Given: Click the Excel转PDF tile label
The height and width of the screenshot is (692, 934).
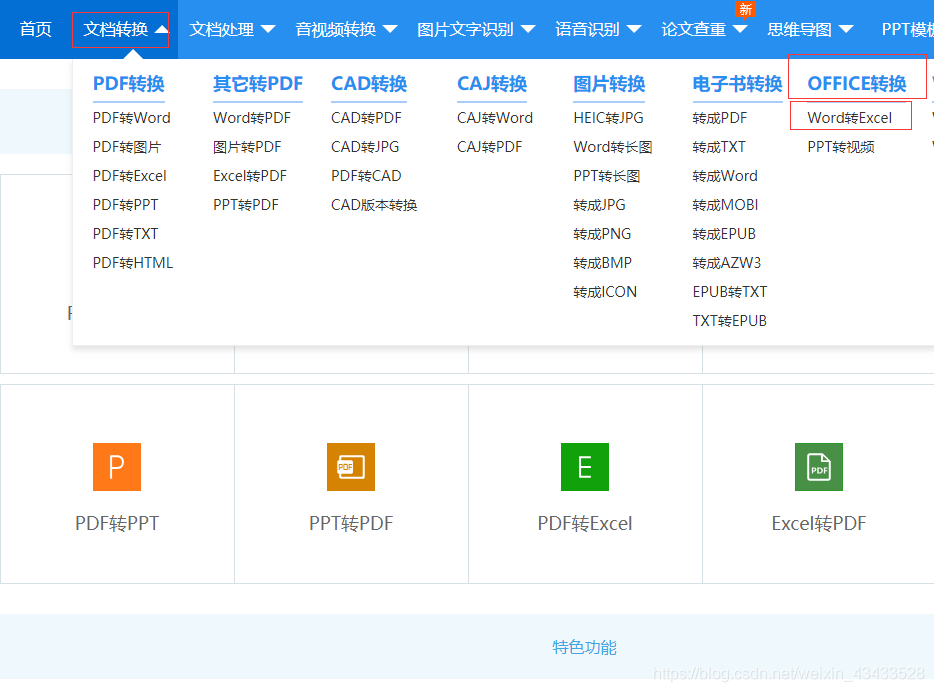Looking at the screenshot, I should [819, 523].
